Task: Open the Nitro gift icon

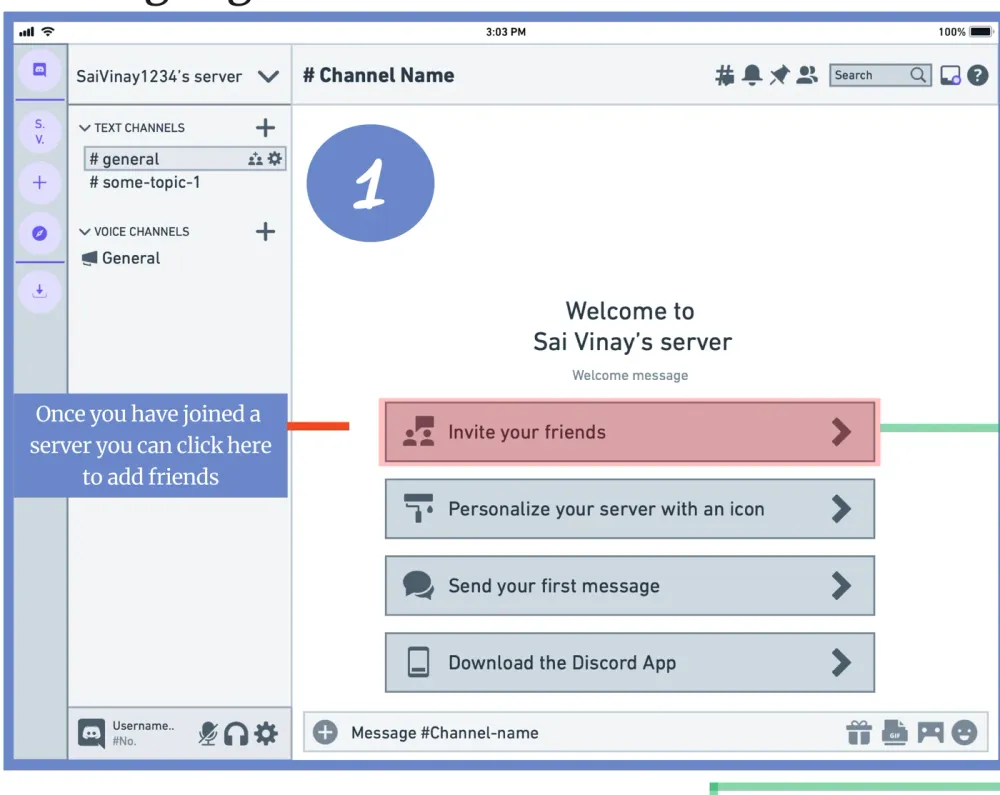Action: (859, 733)
